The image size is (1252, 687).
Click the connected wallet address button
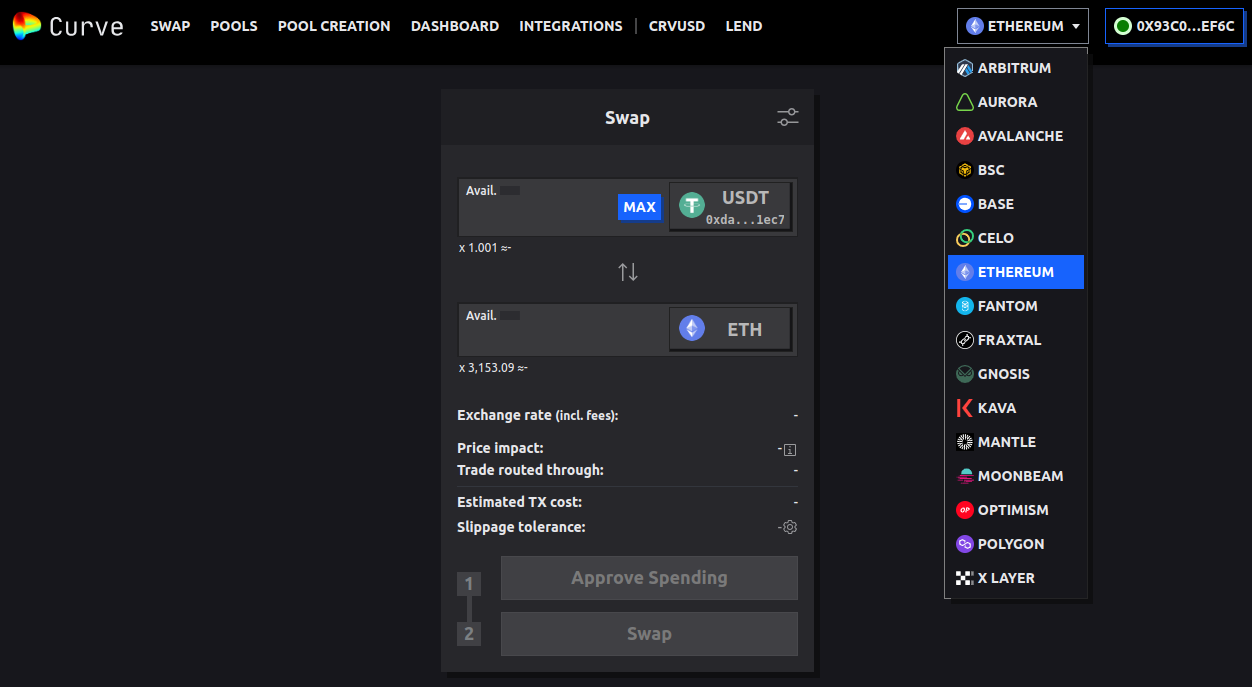[1175, 26]
